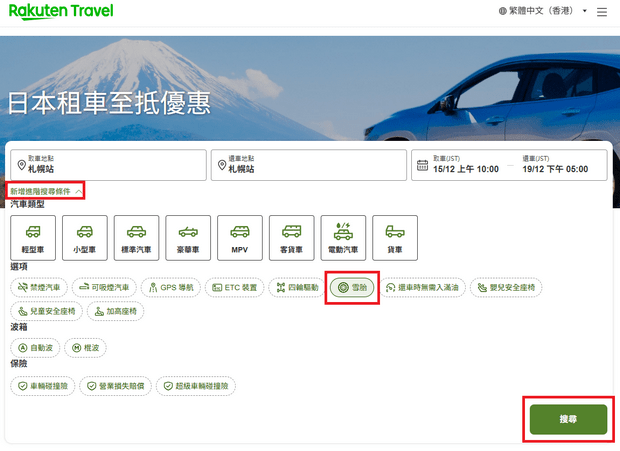Toggle the 超級車輛碰撞險 insurance
This screenshot has height=451, width=620.
196,386
